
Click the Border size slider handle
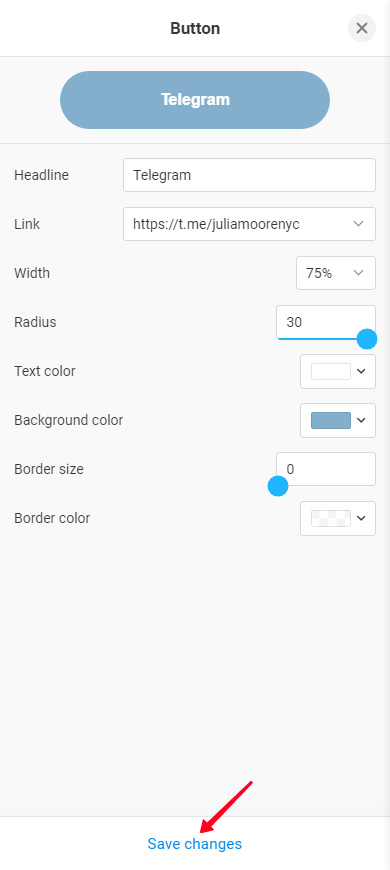[278, 487]
